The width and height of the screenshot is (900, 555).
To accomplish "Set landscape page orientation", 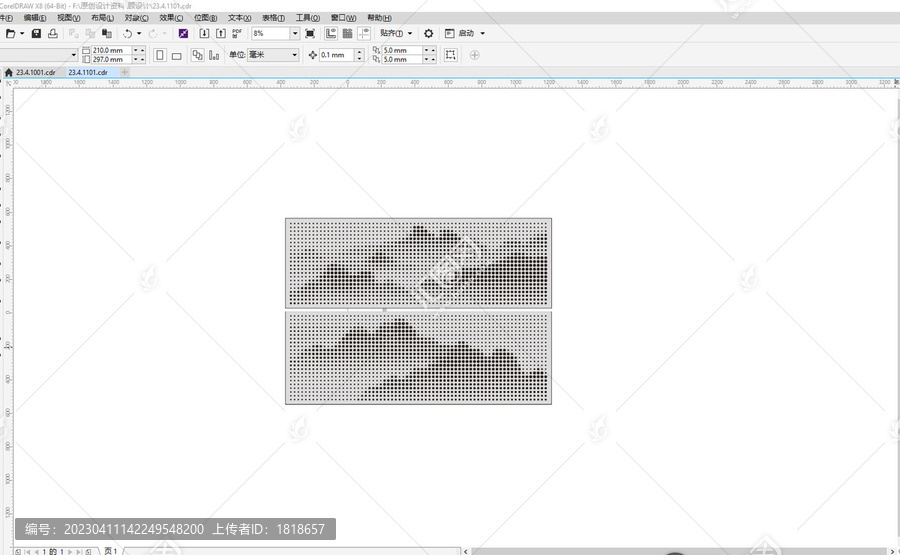I will point(177,56).
